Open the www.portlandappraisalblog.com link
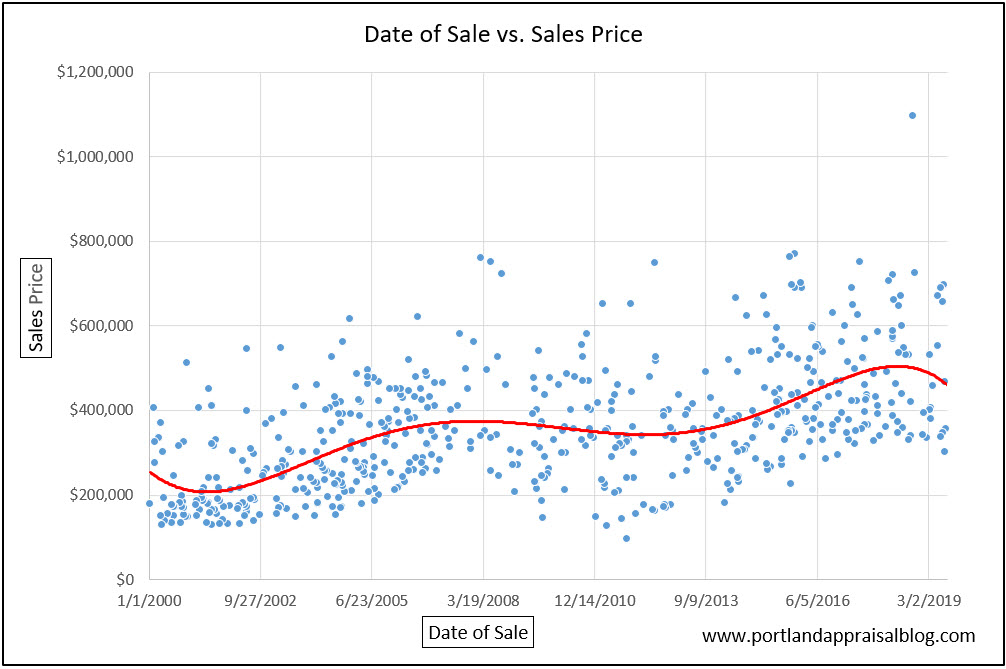Image resolution: width=1006 pixels, height=669 pixels. pos(838,636)
